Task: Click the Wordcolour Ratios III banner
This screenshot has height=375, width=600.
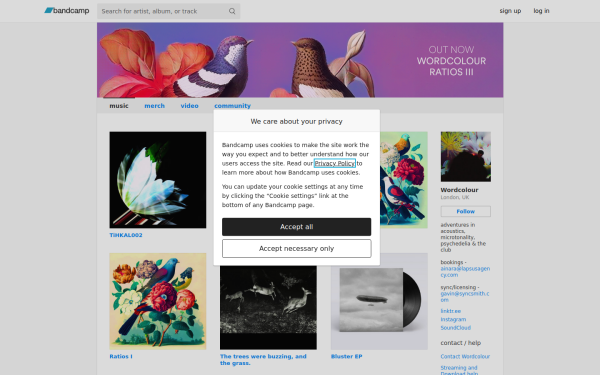Action: point(300,60)
